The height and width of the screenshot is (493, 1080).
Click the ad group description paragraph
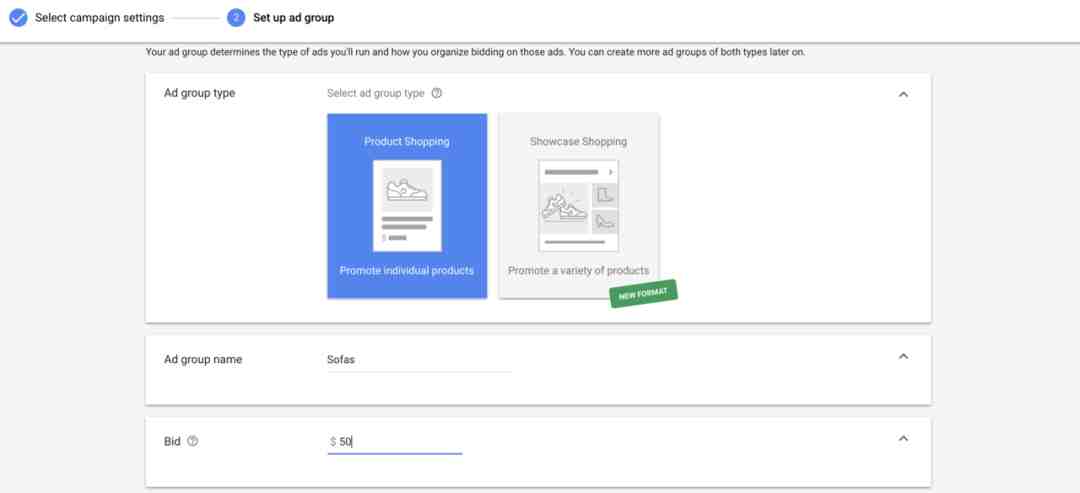(x=475, y=52)
